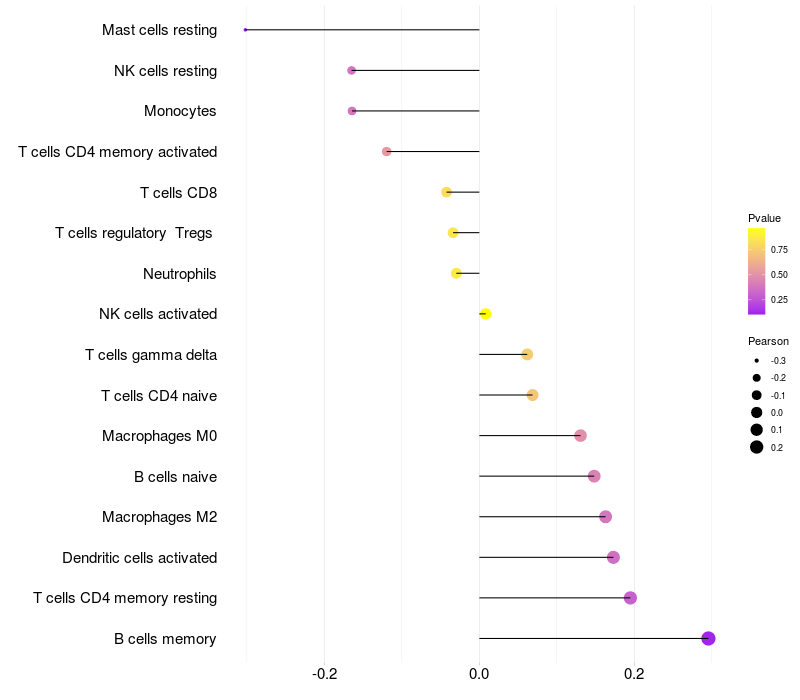Select the T cells CD8 yellow point
800x700 pixels.
446,192
